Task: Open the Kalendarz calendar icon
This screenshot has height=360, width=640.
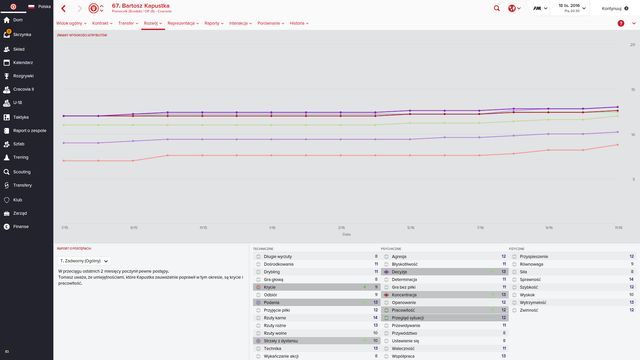Action: [7, 62]
